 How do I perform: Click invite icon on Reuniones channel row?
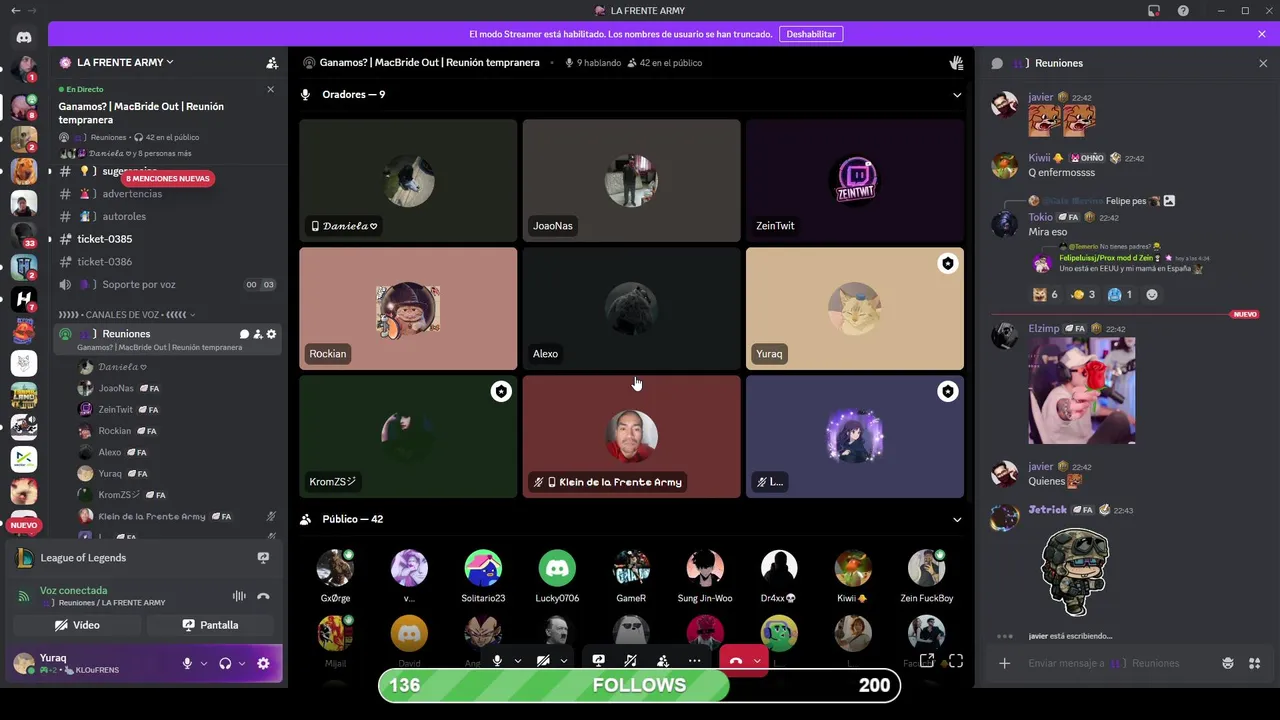[258, 334]
